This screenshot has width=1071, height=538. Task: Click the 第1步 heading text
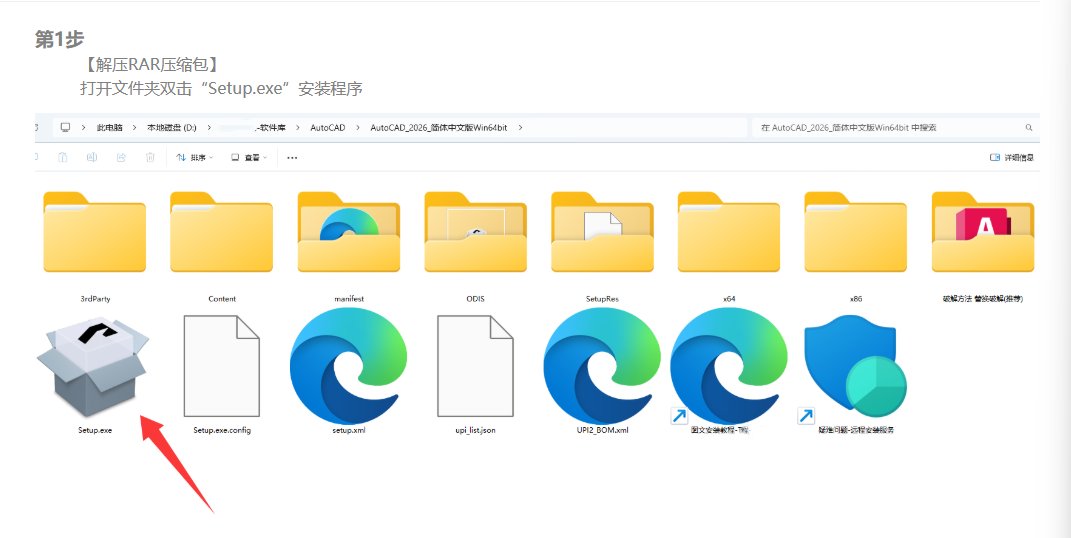[59, 40]
